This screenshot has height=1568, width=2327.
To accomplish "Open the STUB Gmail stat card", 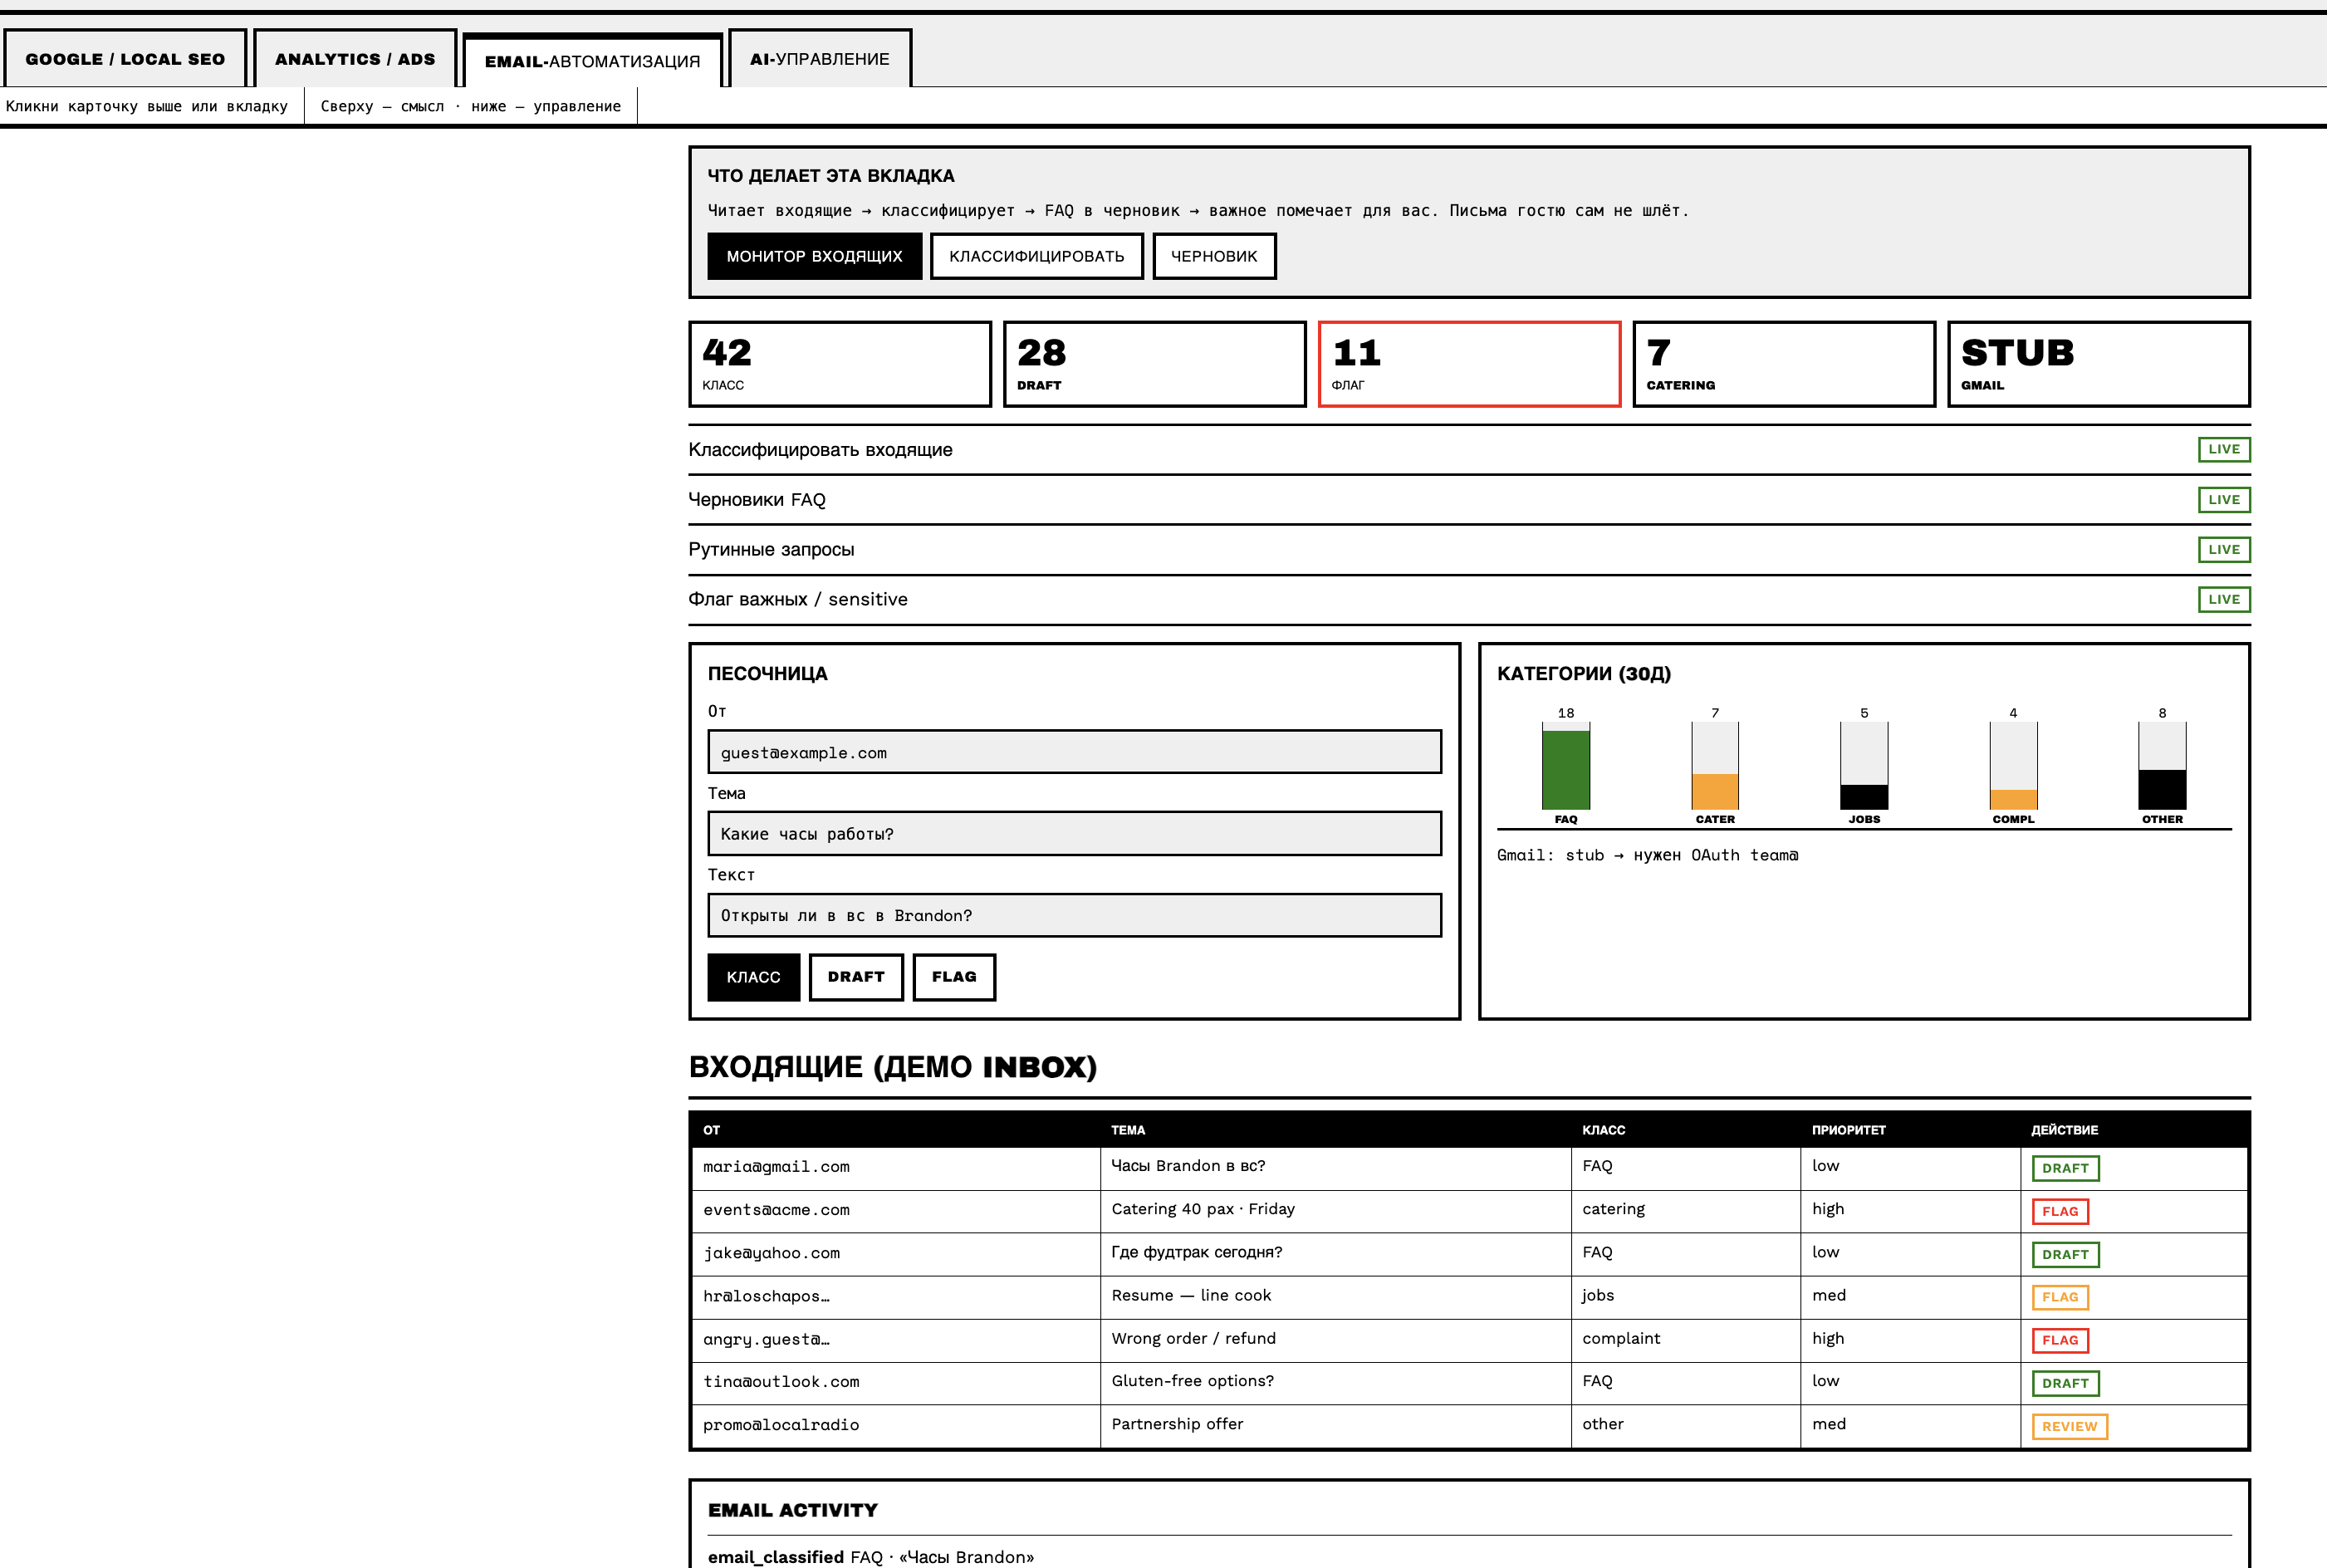I will 2099,364.
